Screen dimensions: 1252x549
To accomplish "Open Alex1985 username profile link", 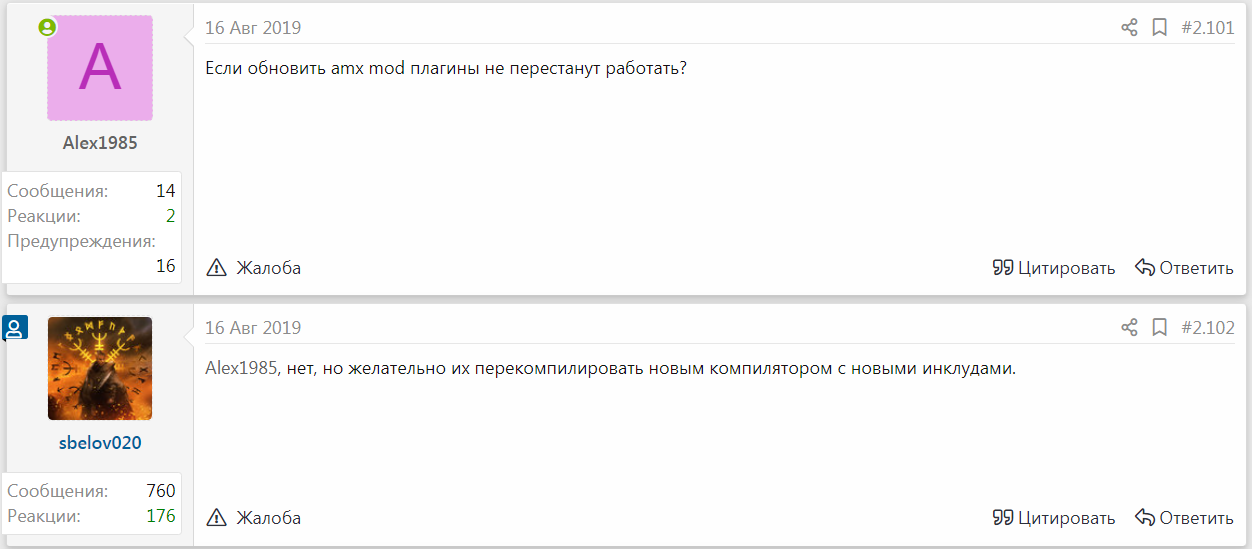I will [100, 143].
